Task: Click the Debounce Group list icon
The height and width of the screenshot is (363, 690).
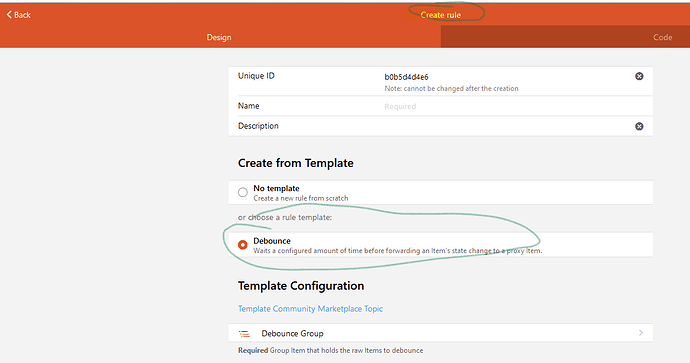Action: click(x=244, y=334)
